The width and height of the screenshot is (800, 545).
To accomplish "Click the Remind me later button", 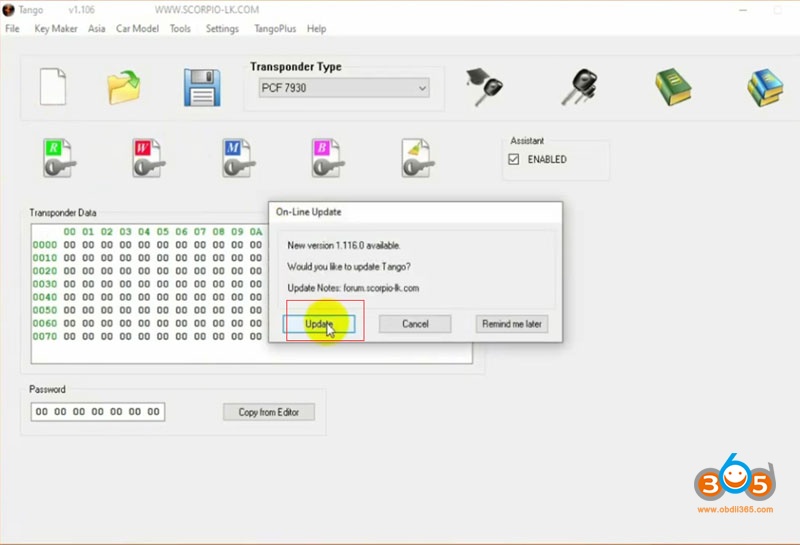I will pos(512,324).
